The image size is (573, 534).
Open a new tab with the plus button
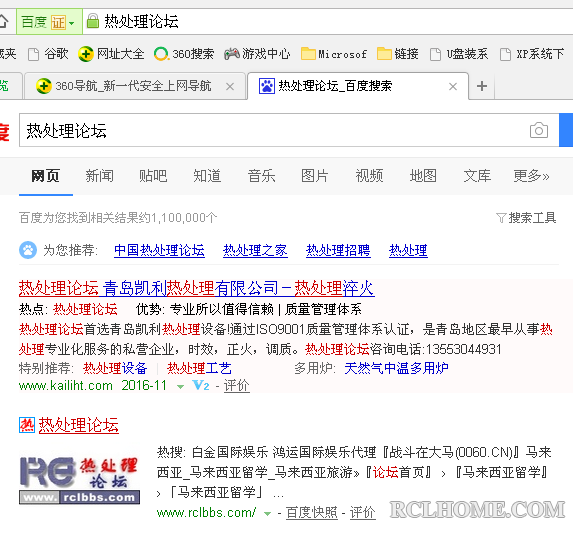pyautogui.click(x=482, y=86)
